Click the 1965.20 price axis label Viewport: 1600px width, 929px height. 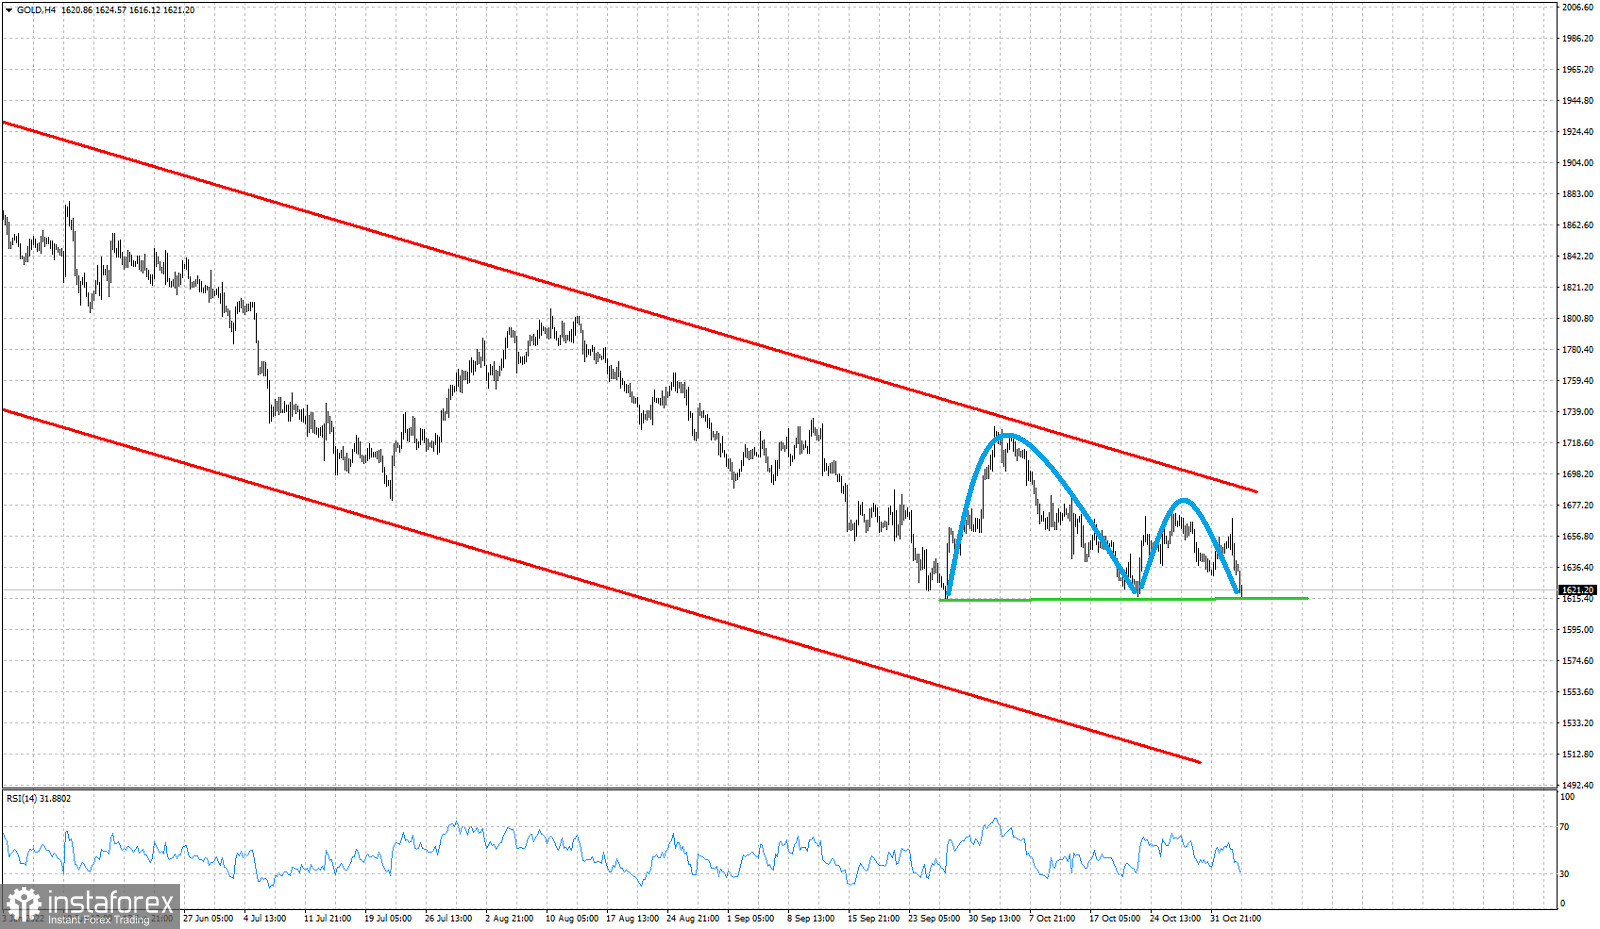click(x=1578, y=69)
